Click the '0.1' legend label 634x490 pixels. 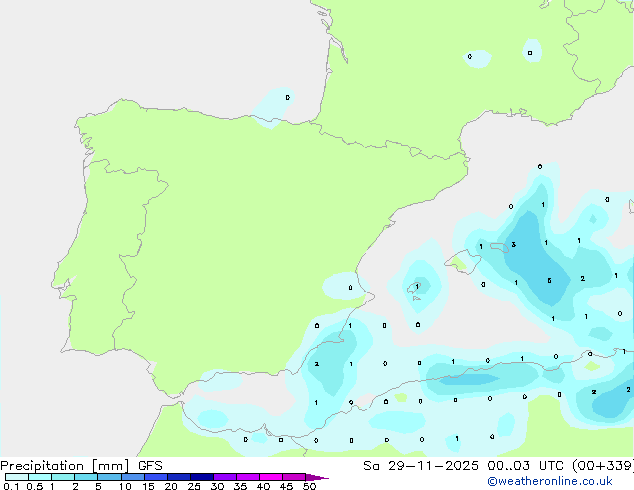(11, 486)
